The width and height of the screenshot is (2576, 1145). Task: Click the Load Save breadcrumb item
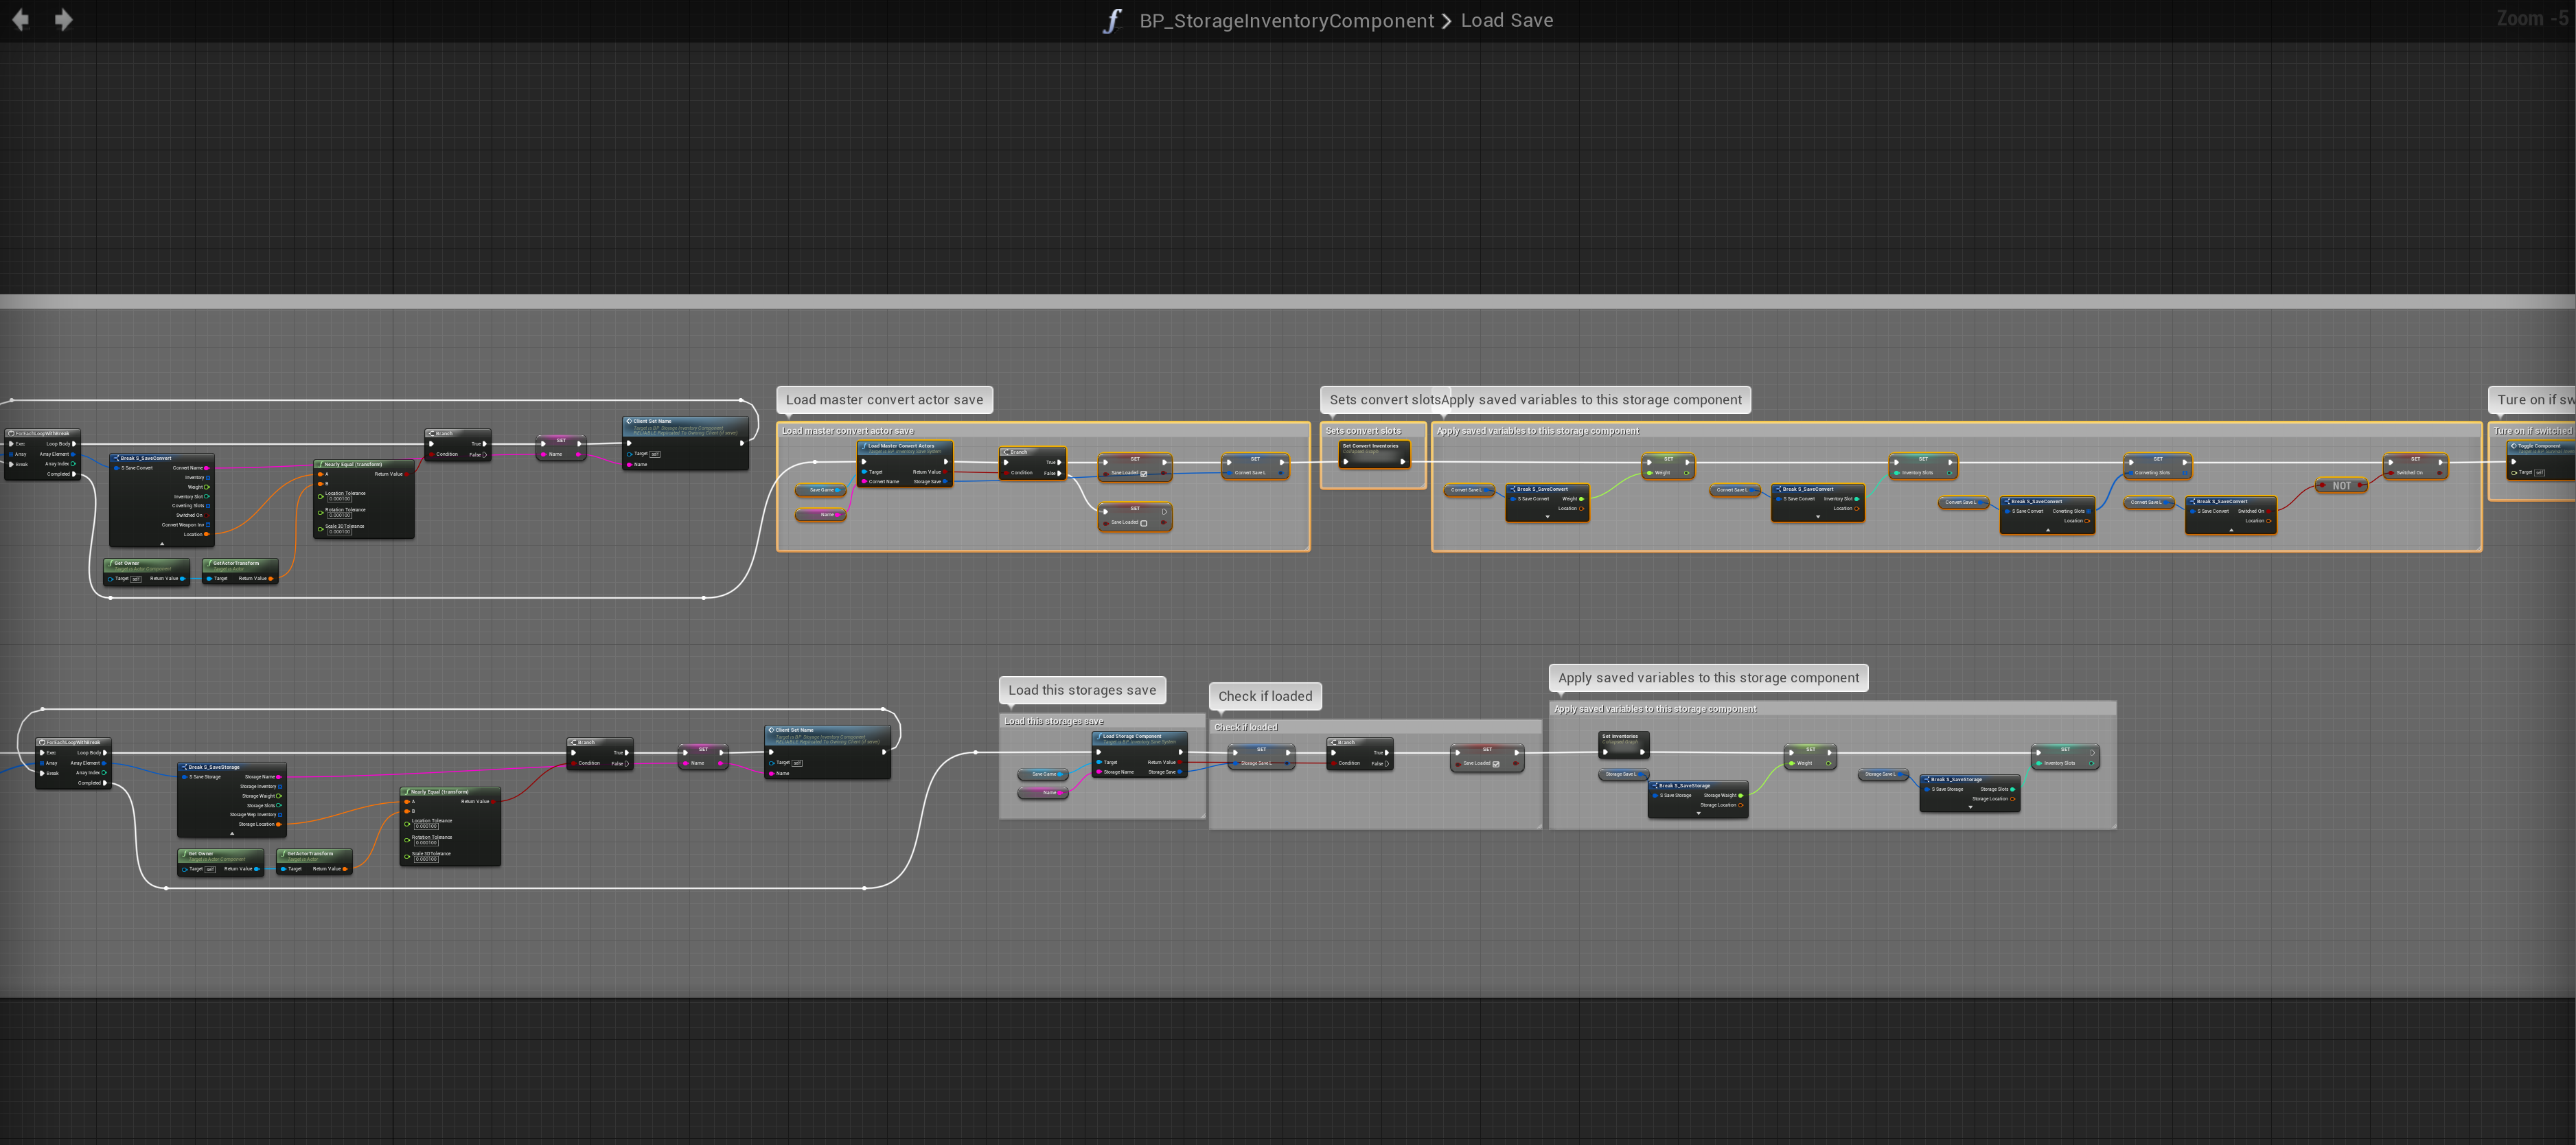(1506, 21)
